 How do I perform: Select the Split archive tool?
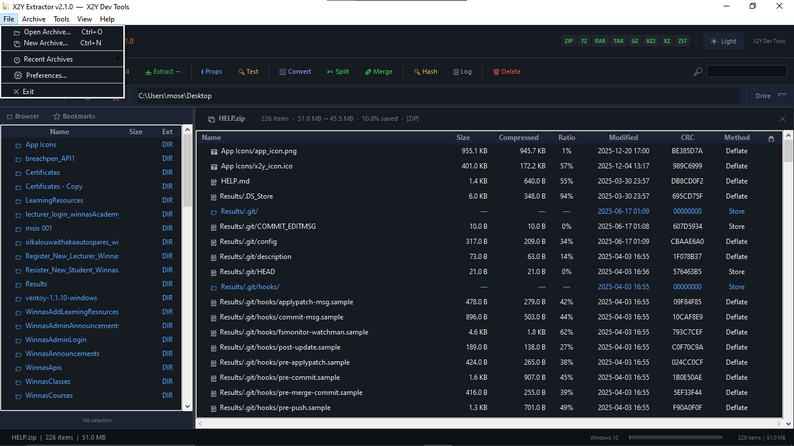pos(338,72)
